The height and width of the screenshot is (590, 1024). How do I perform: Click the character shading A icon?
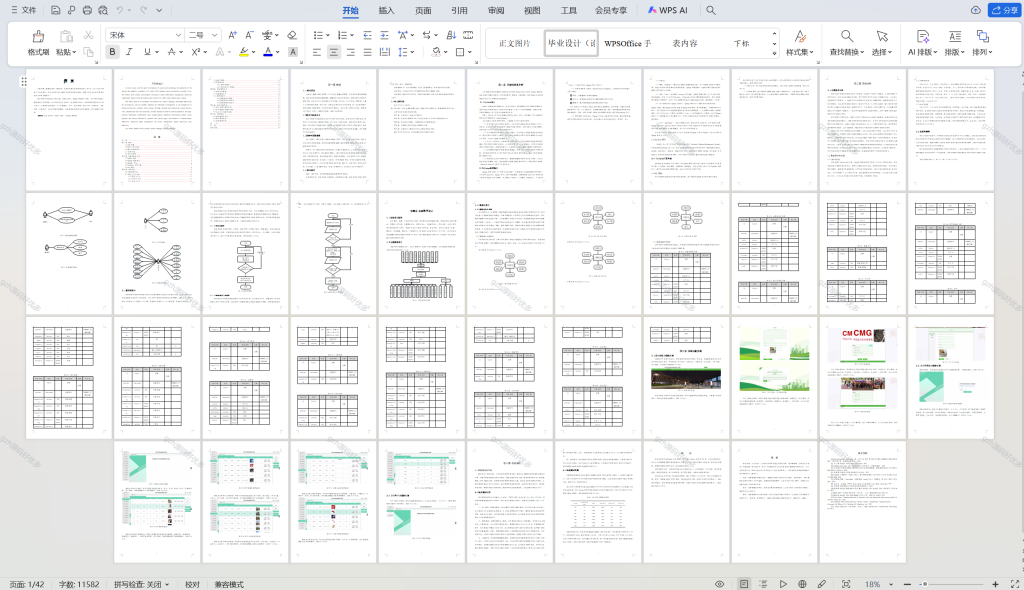point(293,52)
